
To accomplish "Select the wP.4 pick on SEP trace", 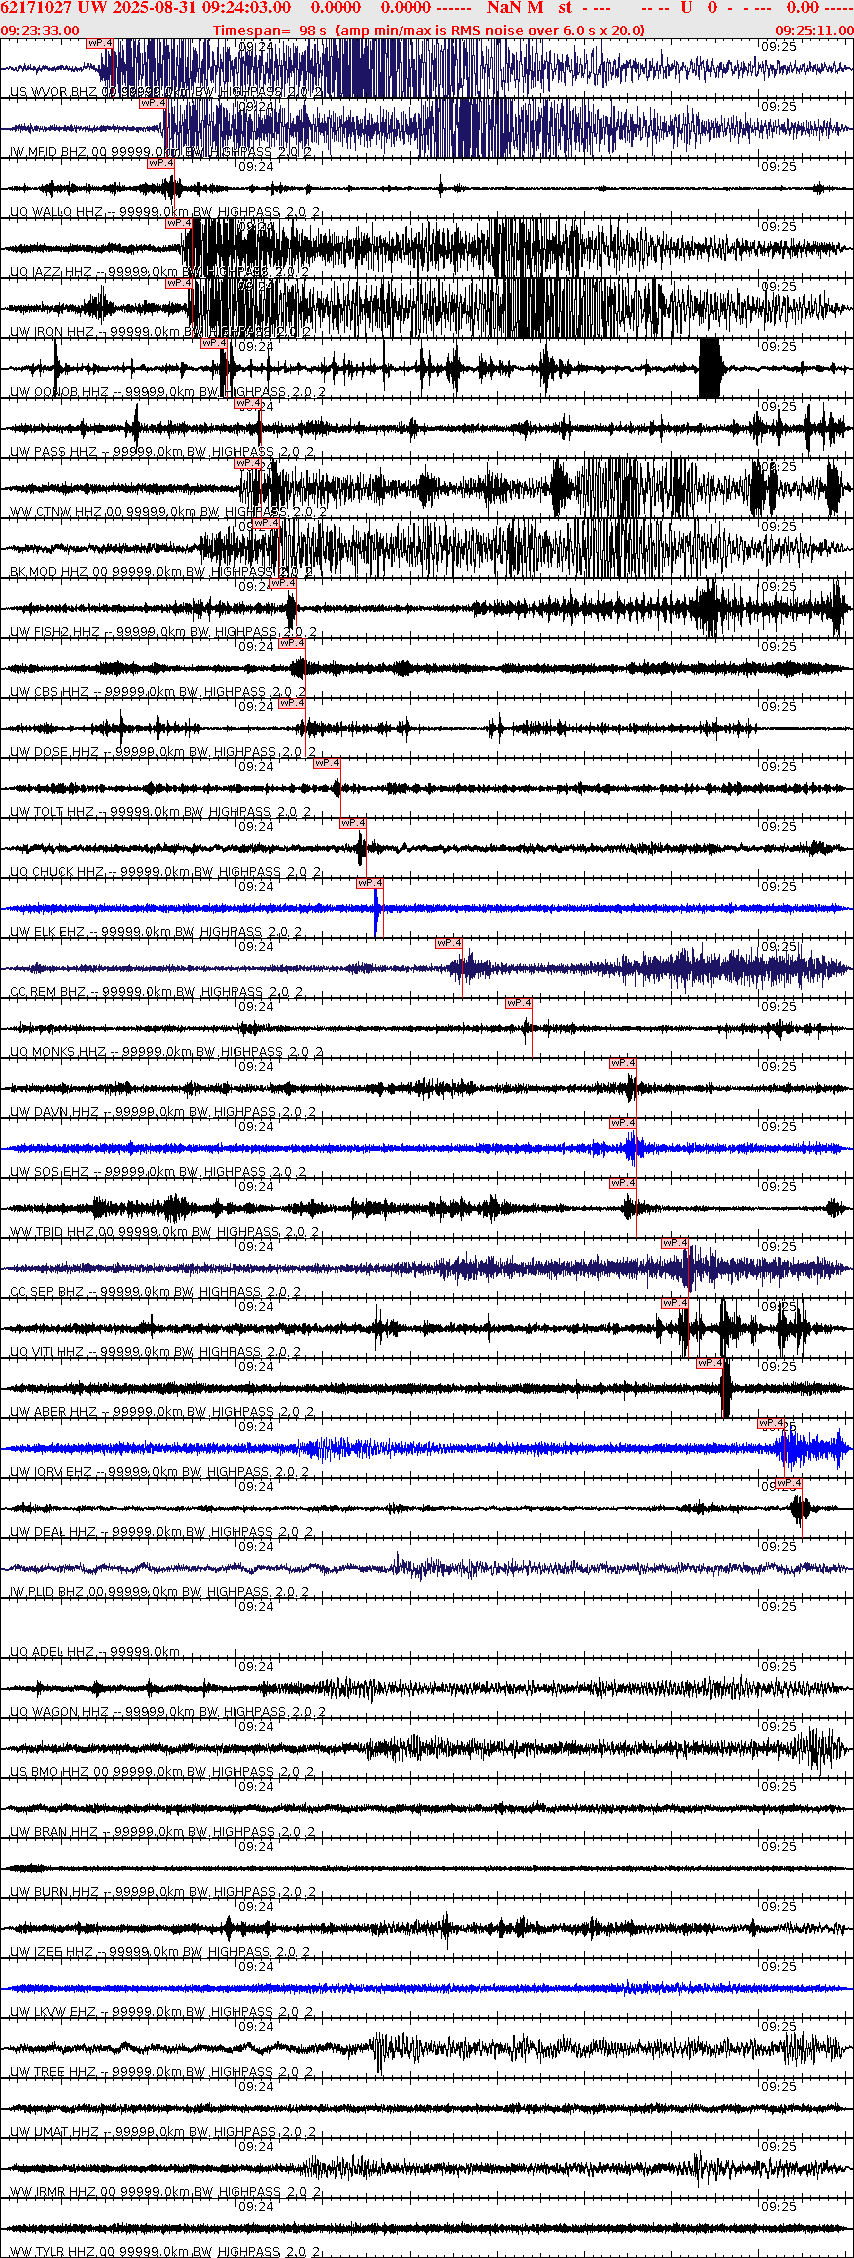I will (x=674, y=1243).
